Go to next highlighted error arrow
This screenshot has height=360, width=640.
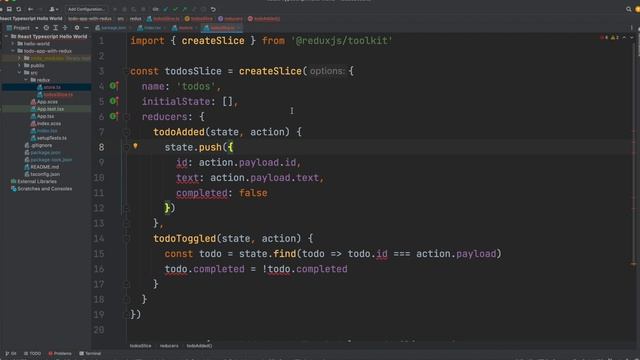[632, 38]
